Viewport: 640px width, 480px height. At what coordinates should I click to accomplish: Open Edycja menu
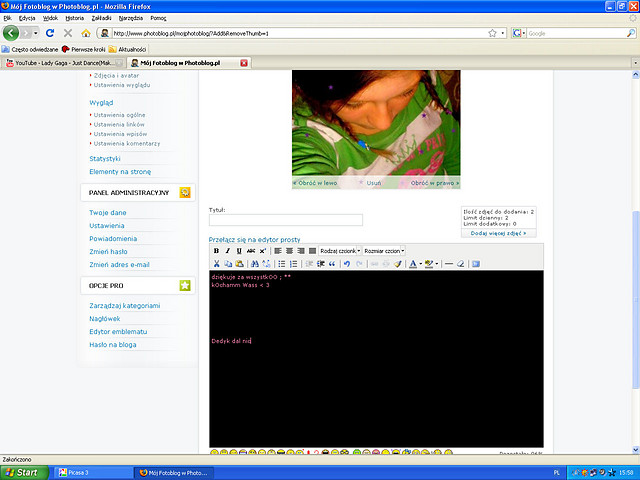point(27,18)
